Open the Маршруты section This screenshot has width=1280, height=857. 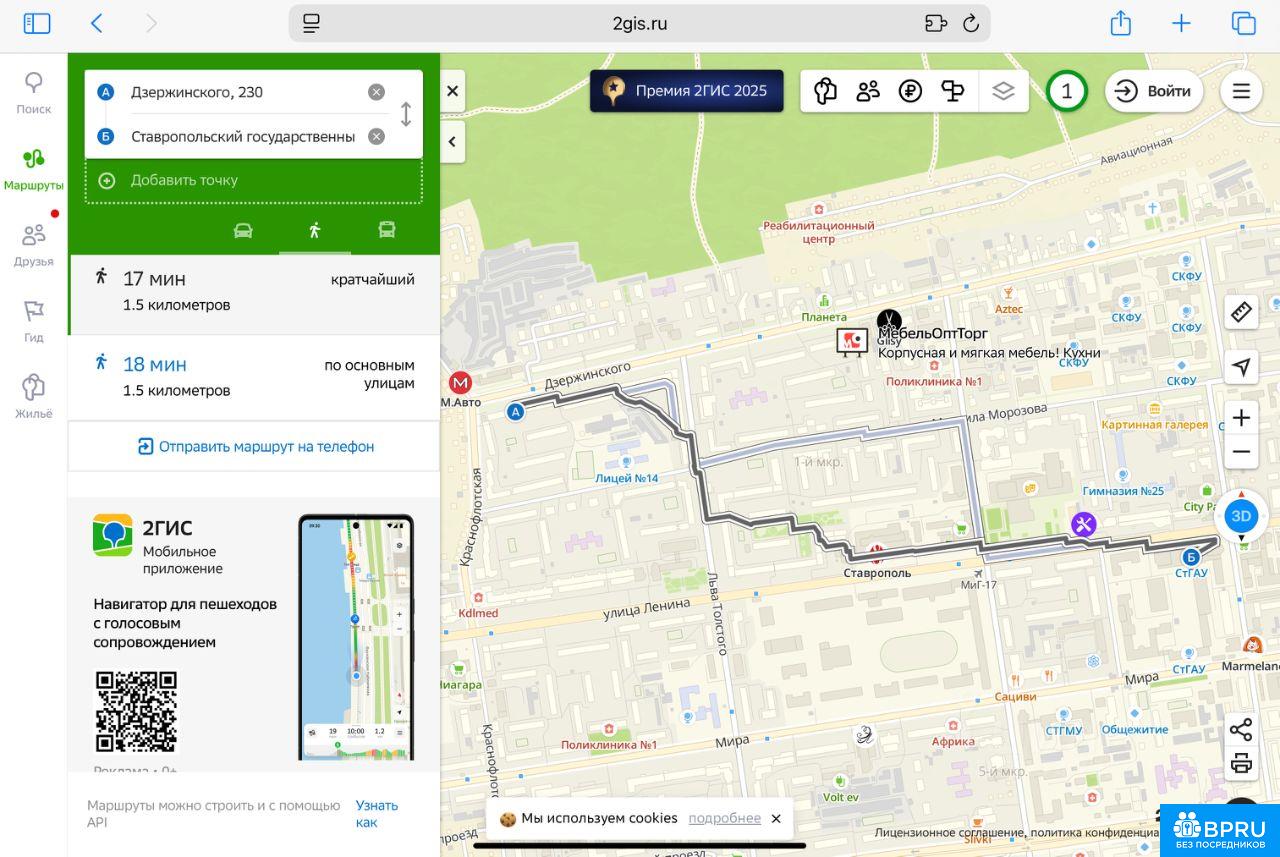point(34,169)
